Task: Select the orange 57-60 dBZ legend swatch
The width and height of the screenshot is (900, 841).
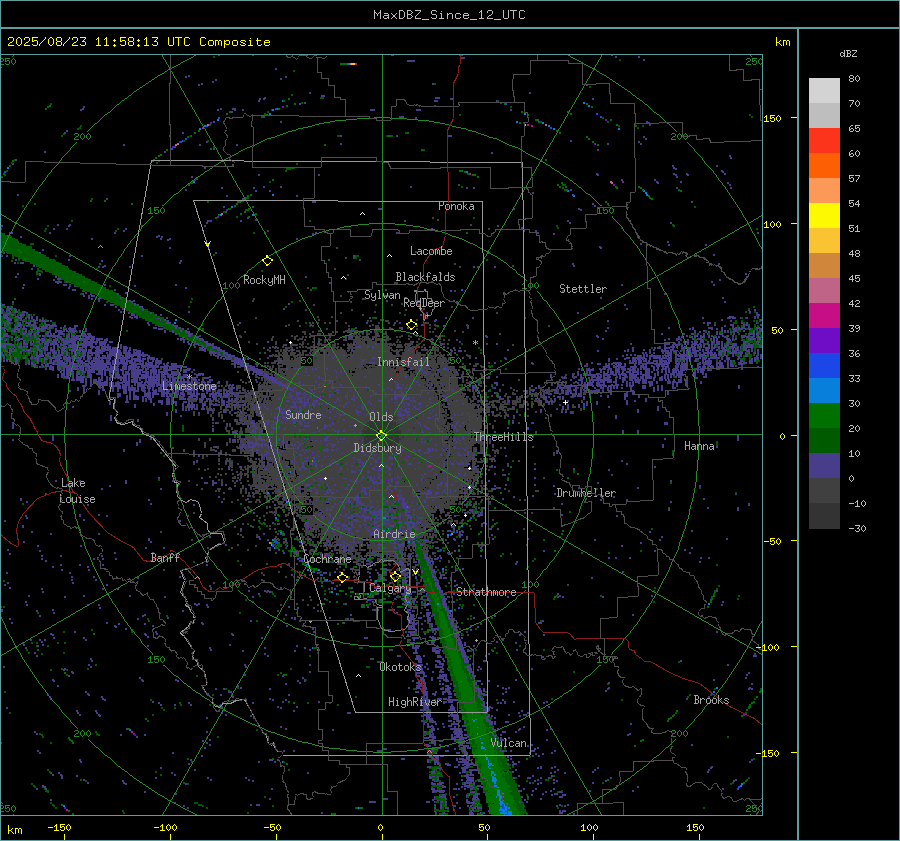Action: (824, 166)
